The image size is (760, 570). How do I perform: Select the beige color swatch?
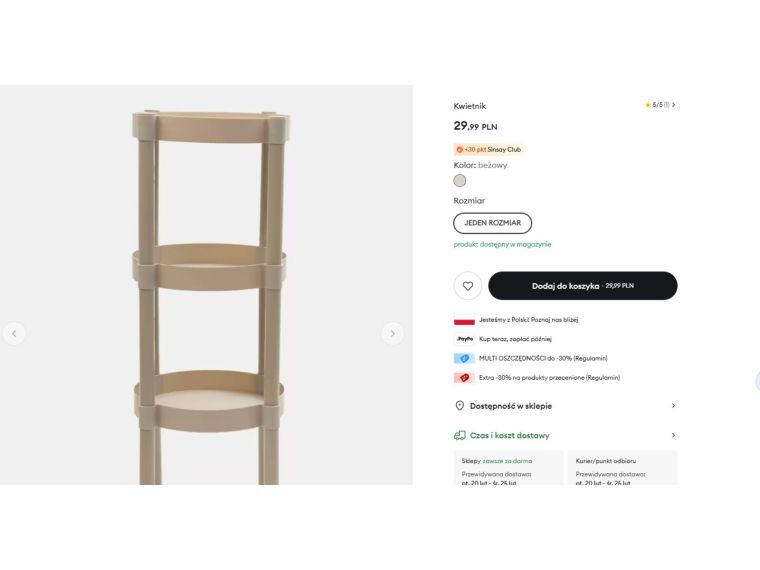coord(460,181)
